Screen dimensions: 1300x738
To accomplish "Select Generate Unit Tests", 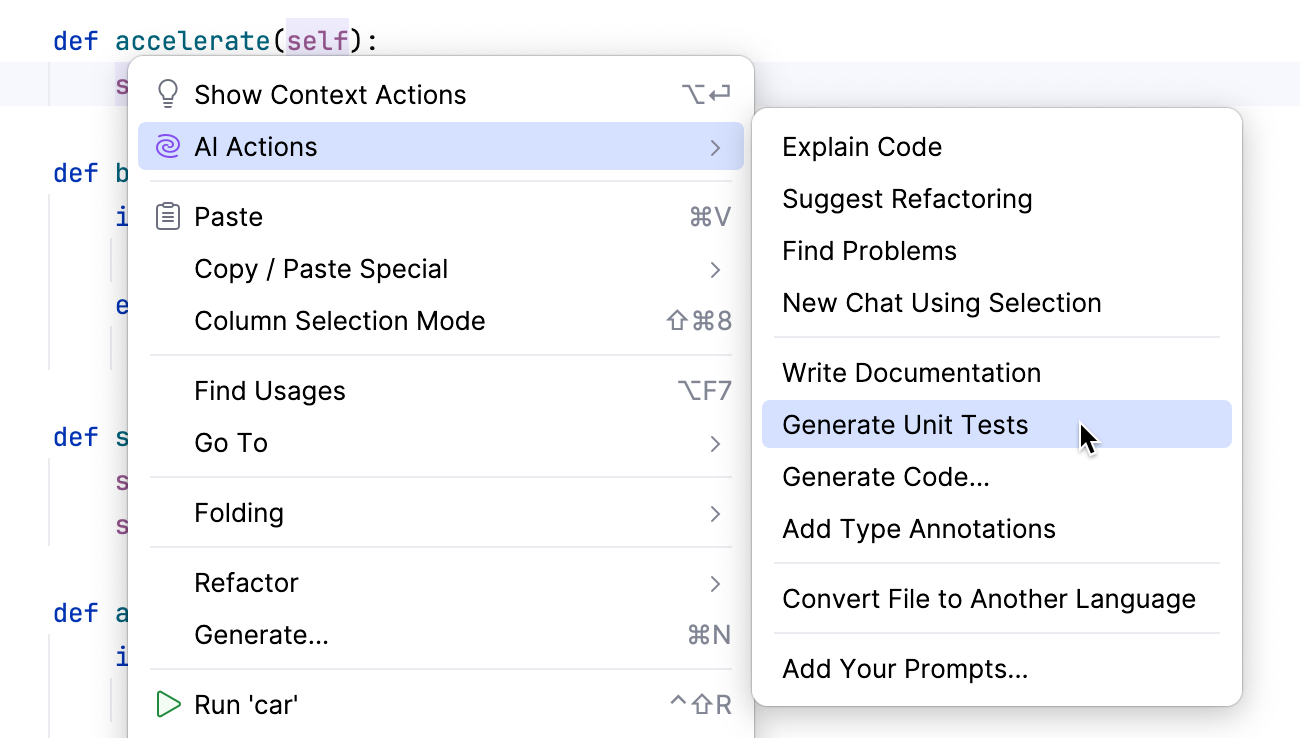I will (905, 424).
